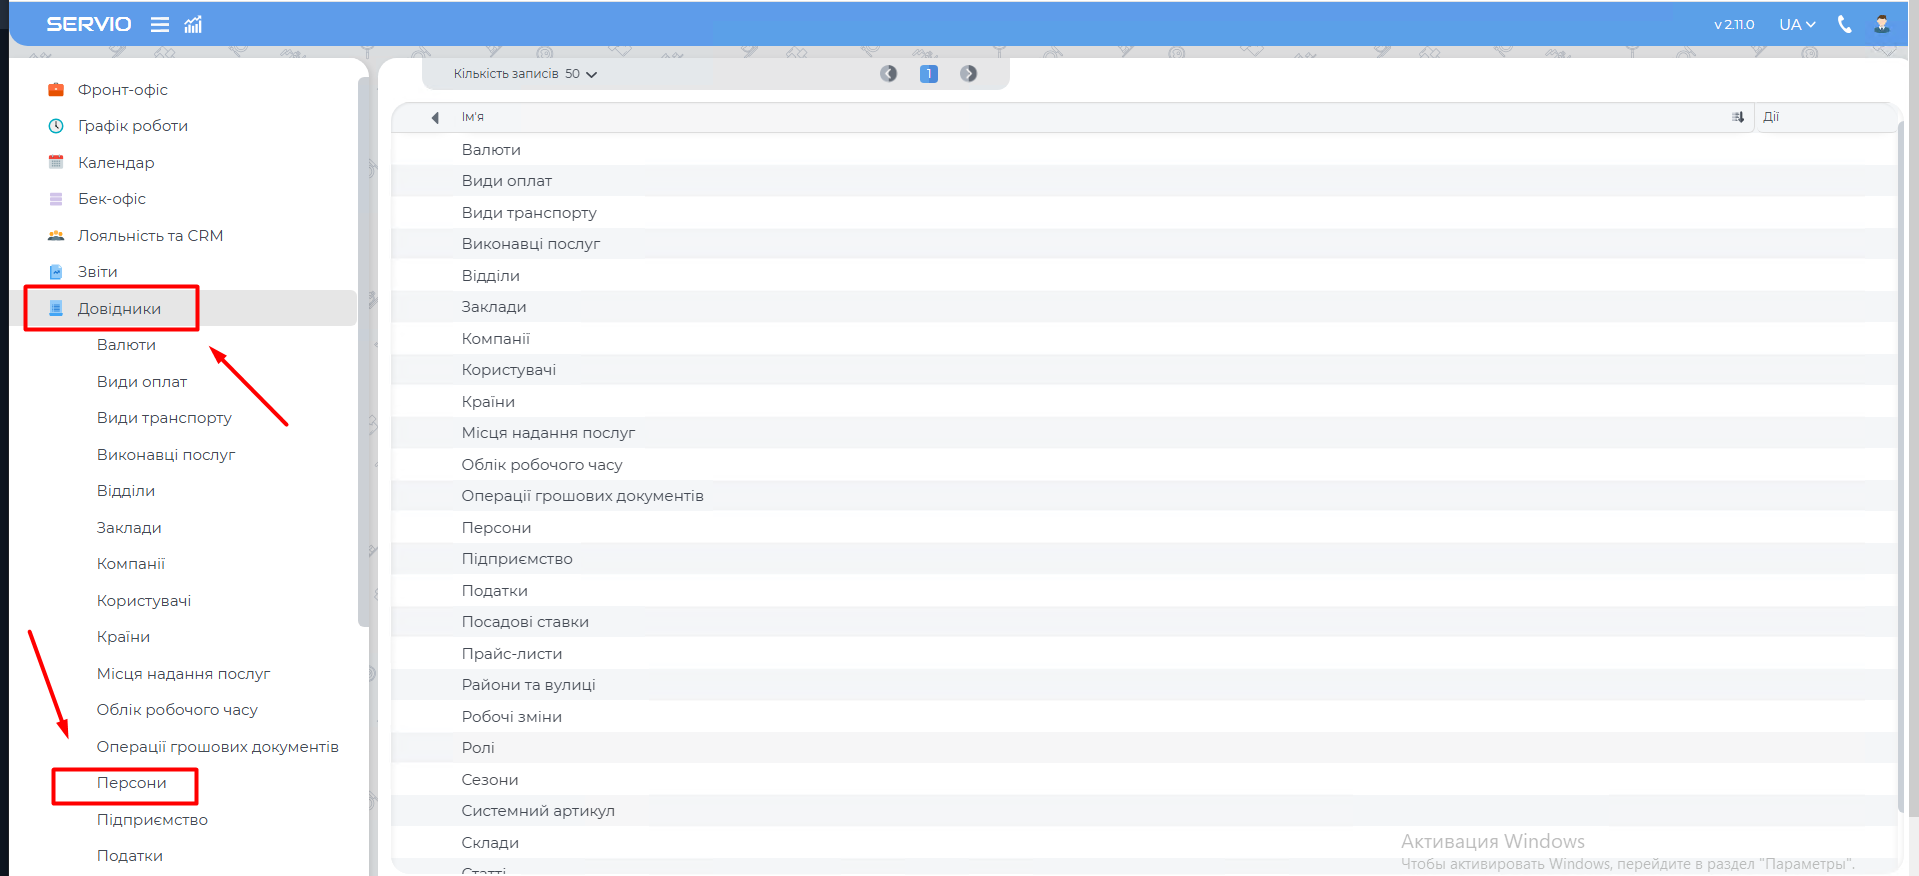Open the user profile avatar icon

coord(1881,25)
